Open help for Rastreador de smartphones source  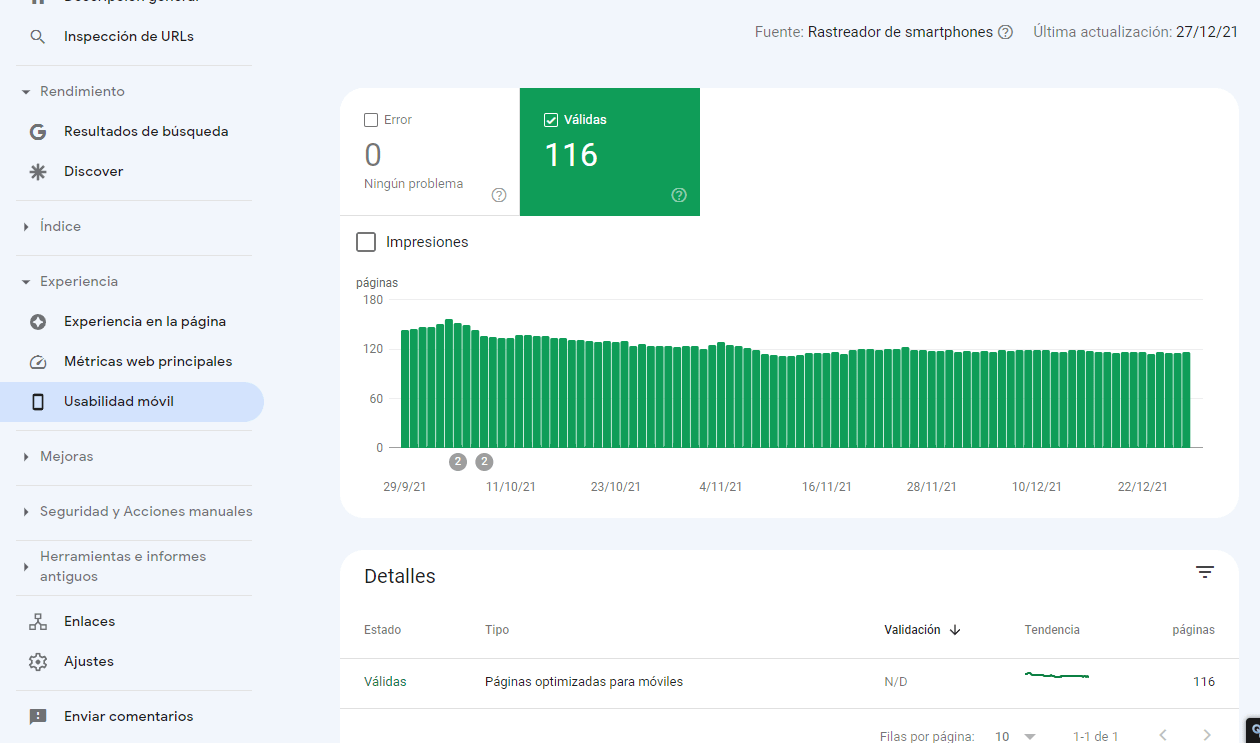(x=1003, y=31)
